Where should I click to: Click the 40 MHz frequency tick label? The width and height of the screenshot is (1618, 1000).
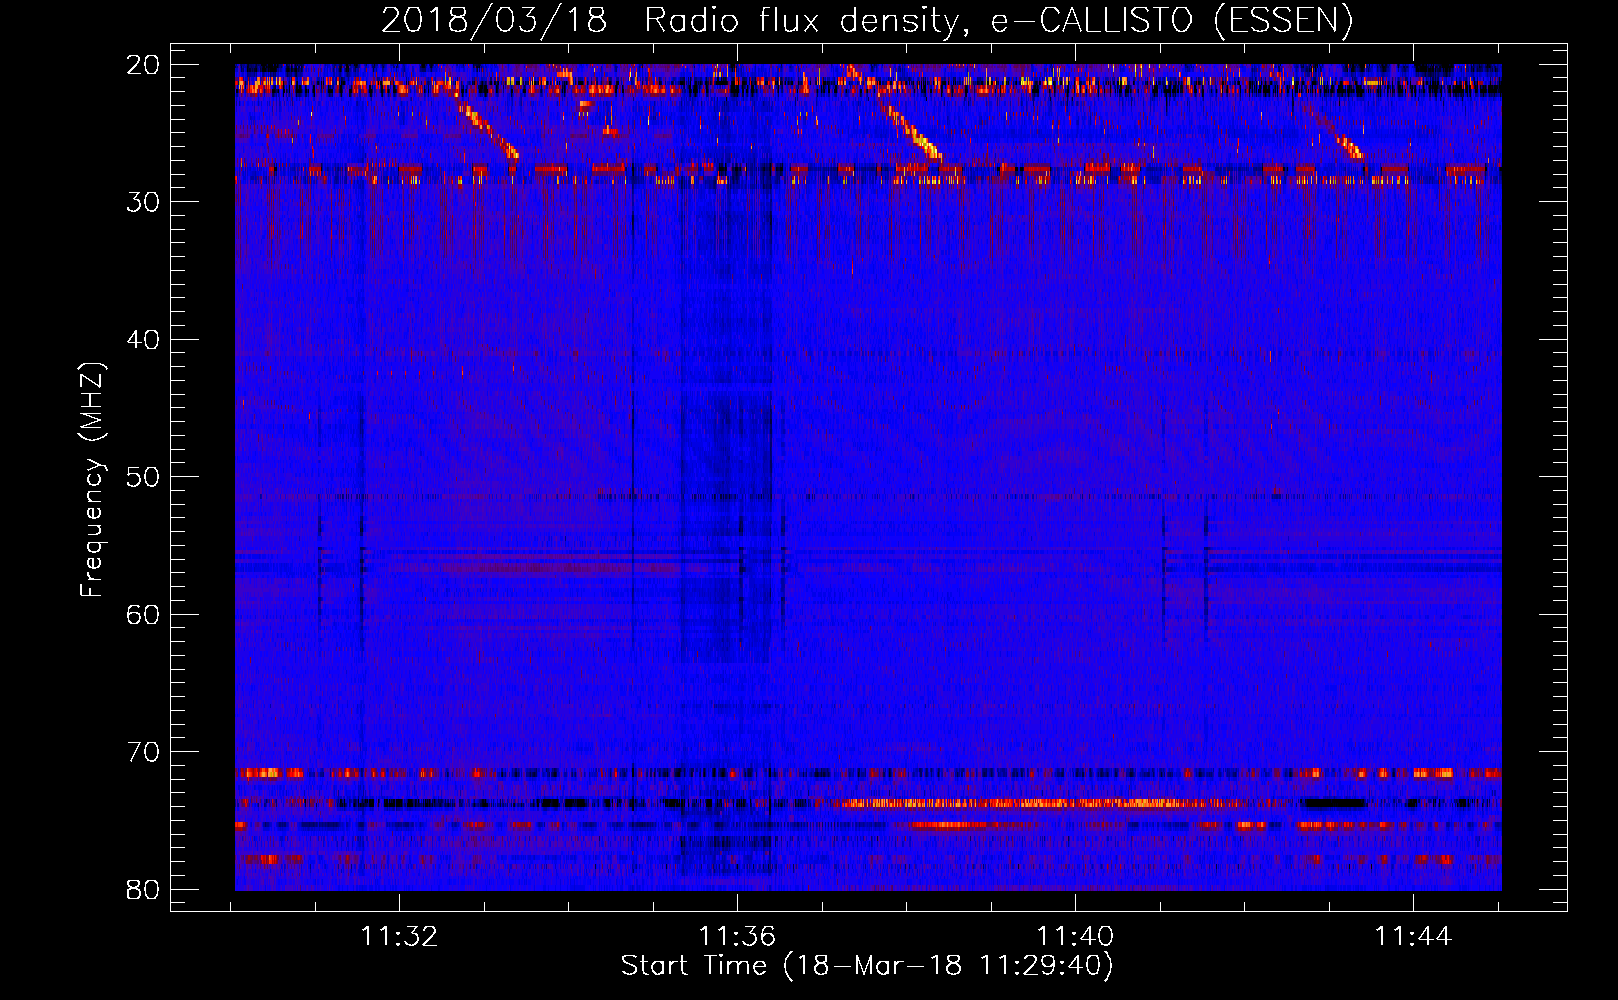click(144, 340)
